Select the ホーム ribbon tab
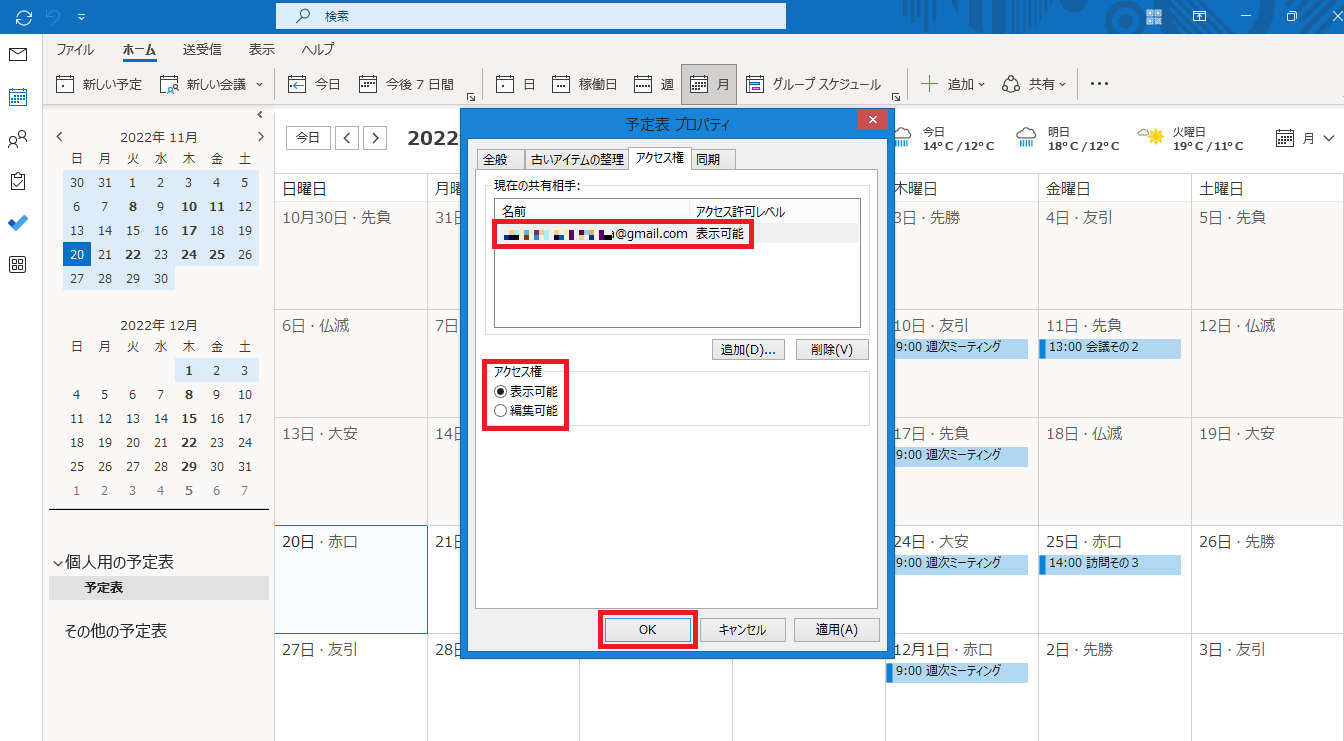 tap(139, 50)
